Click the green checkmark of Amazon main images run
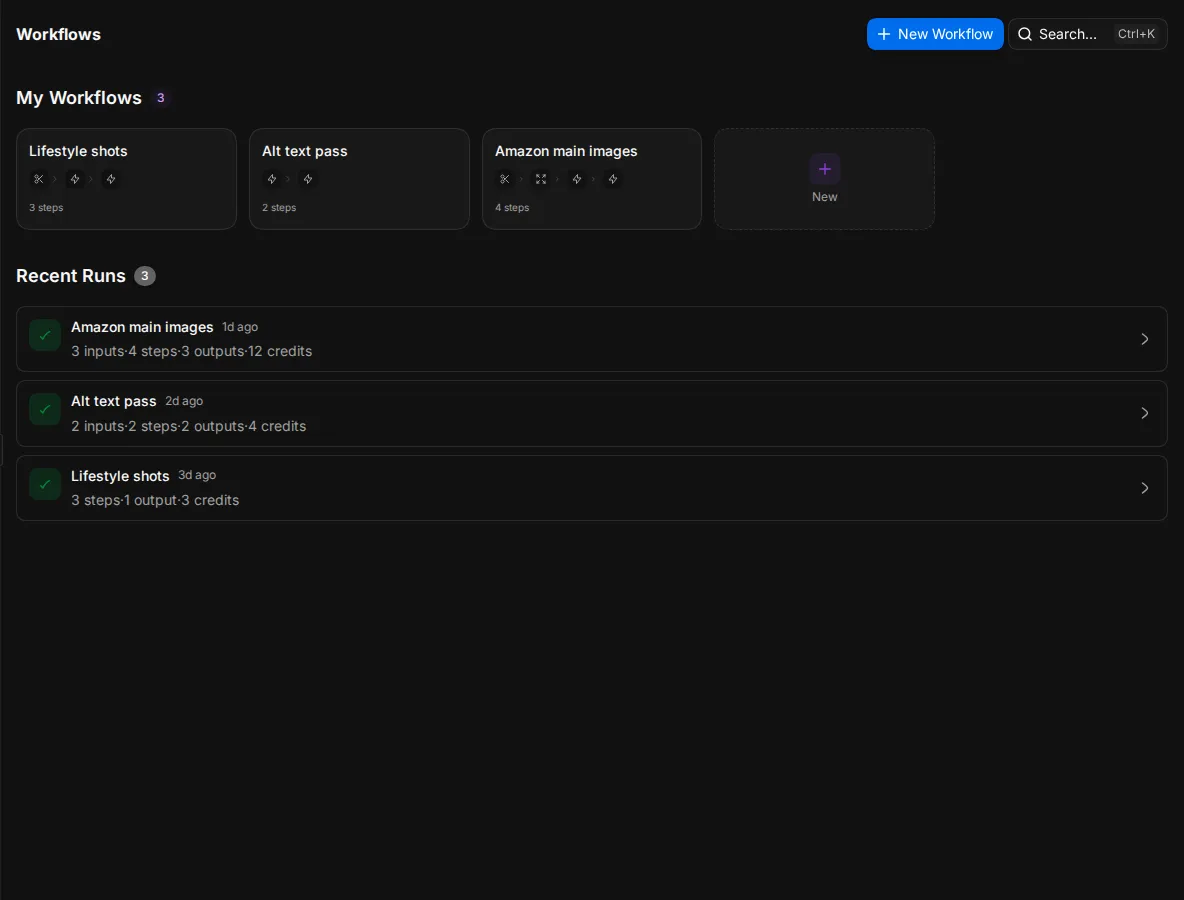 [x=45, y=335]
